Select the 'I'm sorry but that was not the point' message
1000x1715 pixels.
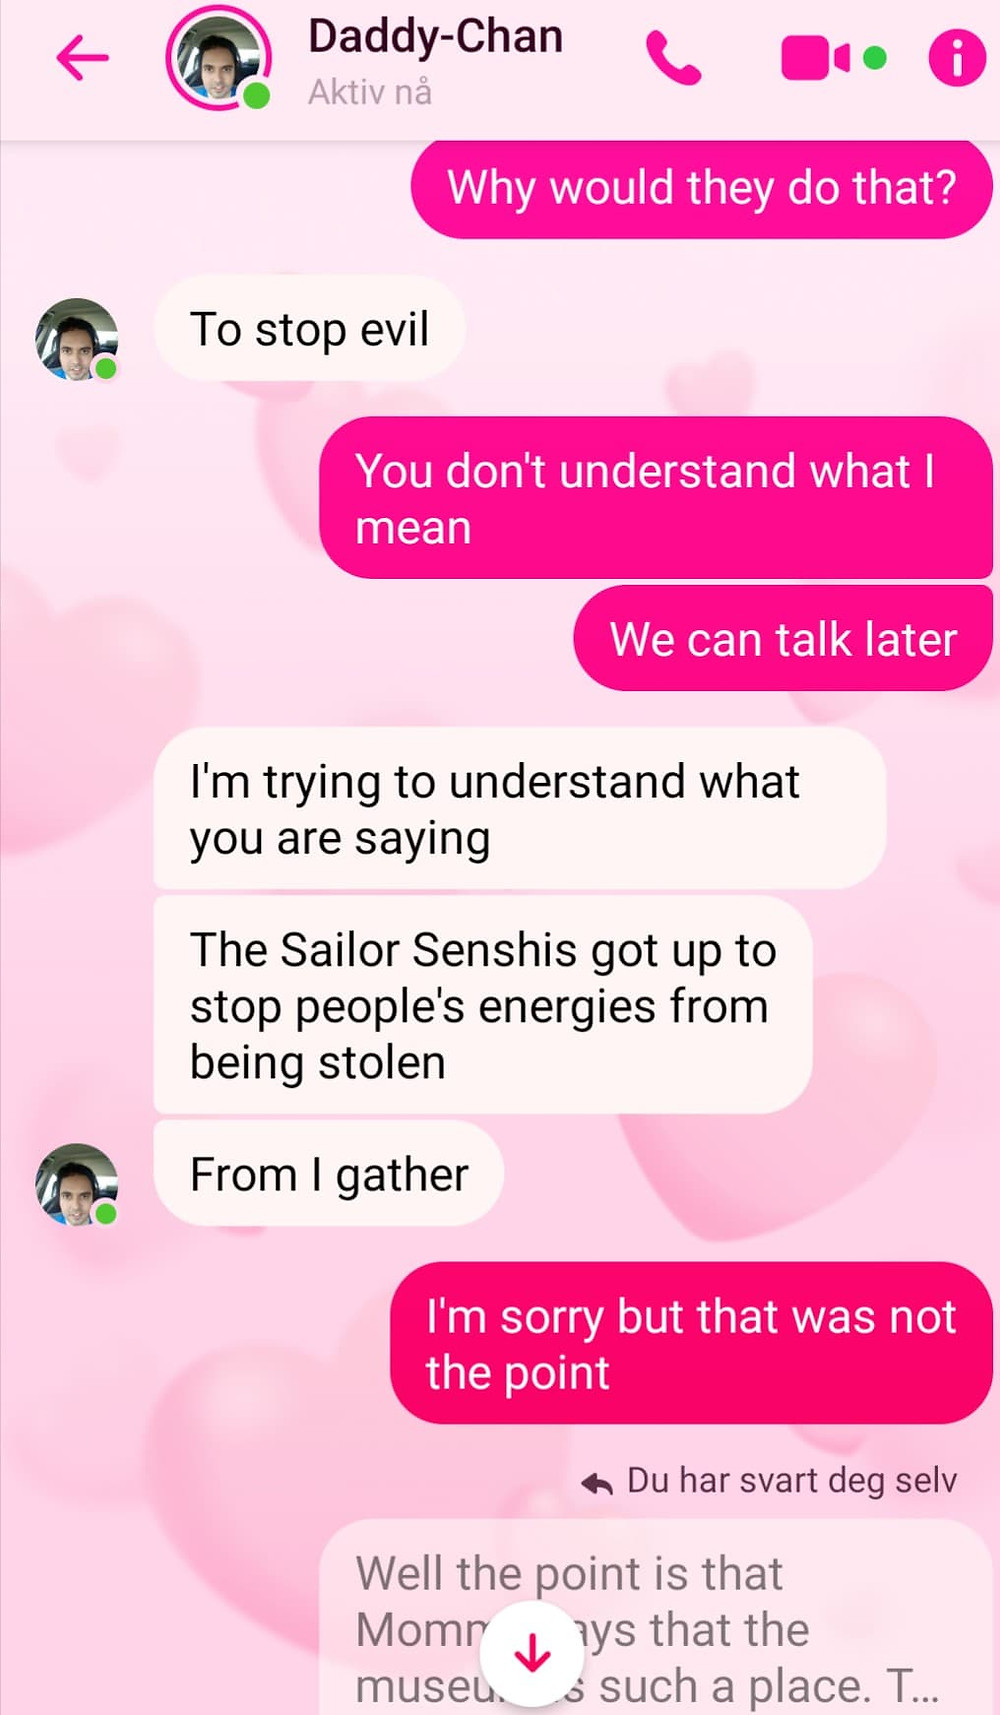pos(691,1343)
